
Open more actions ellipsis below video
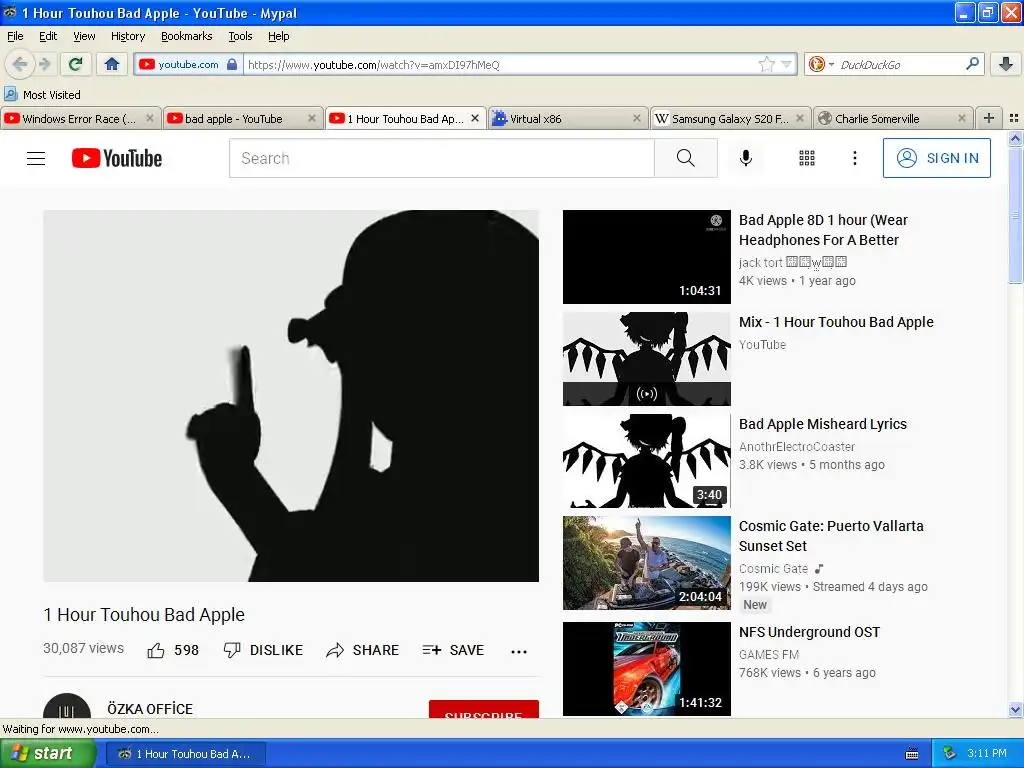[519, 651]
